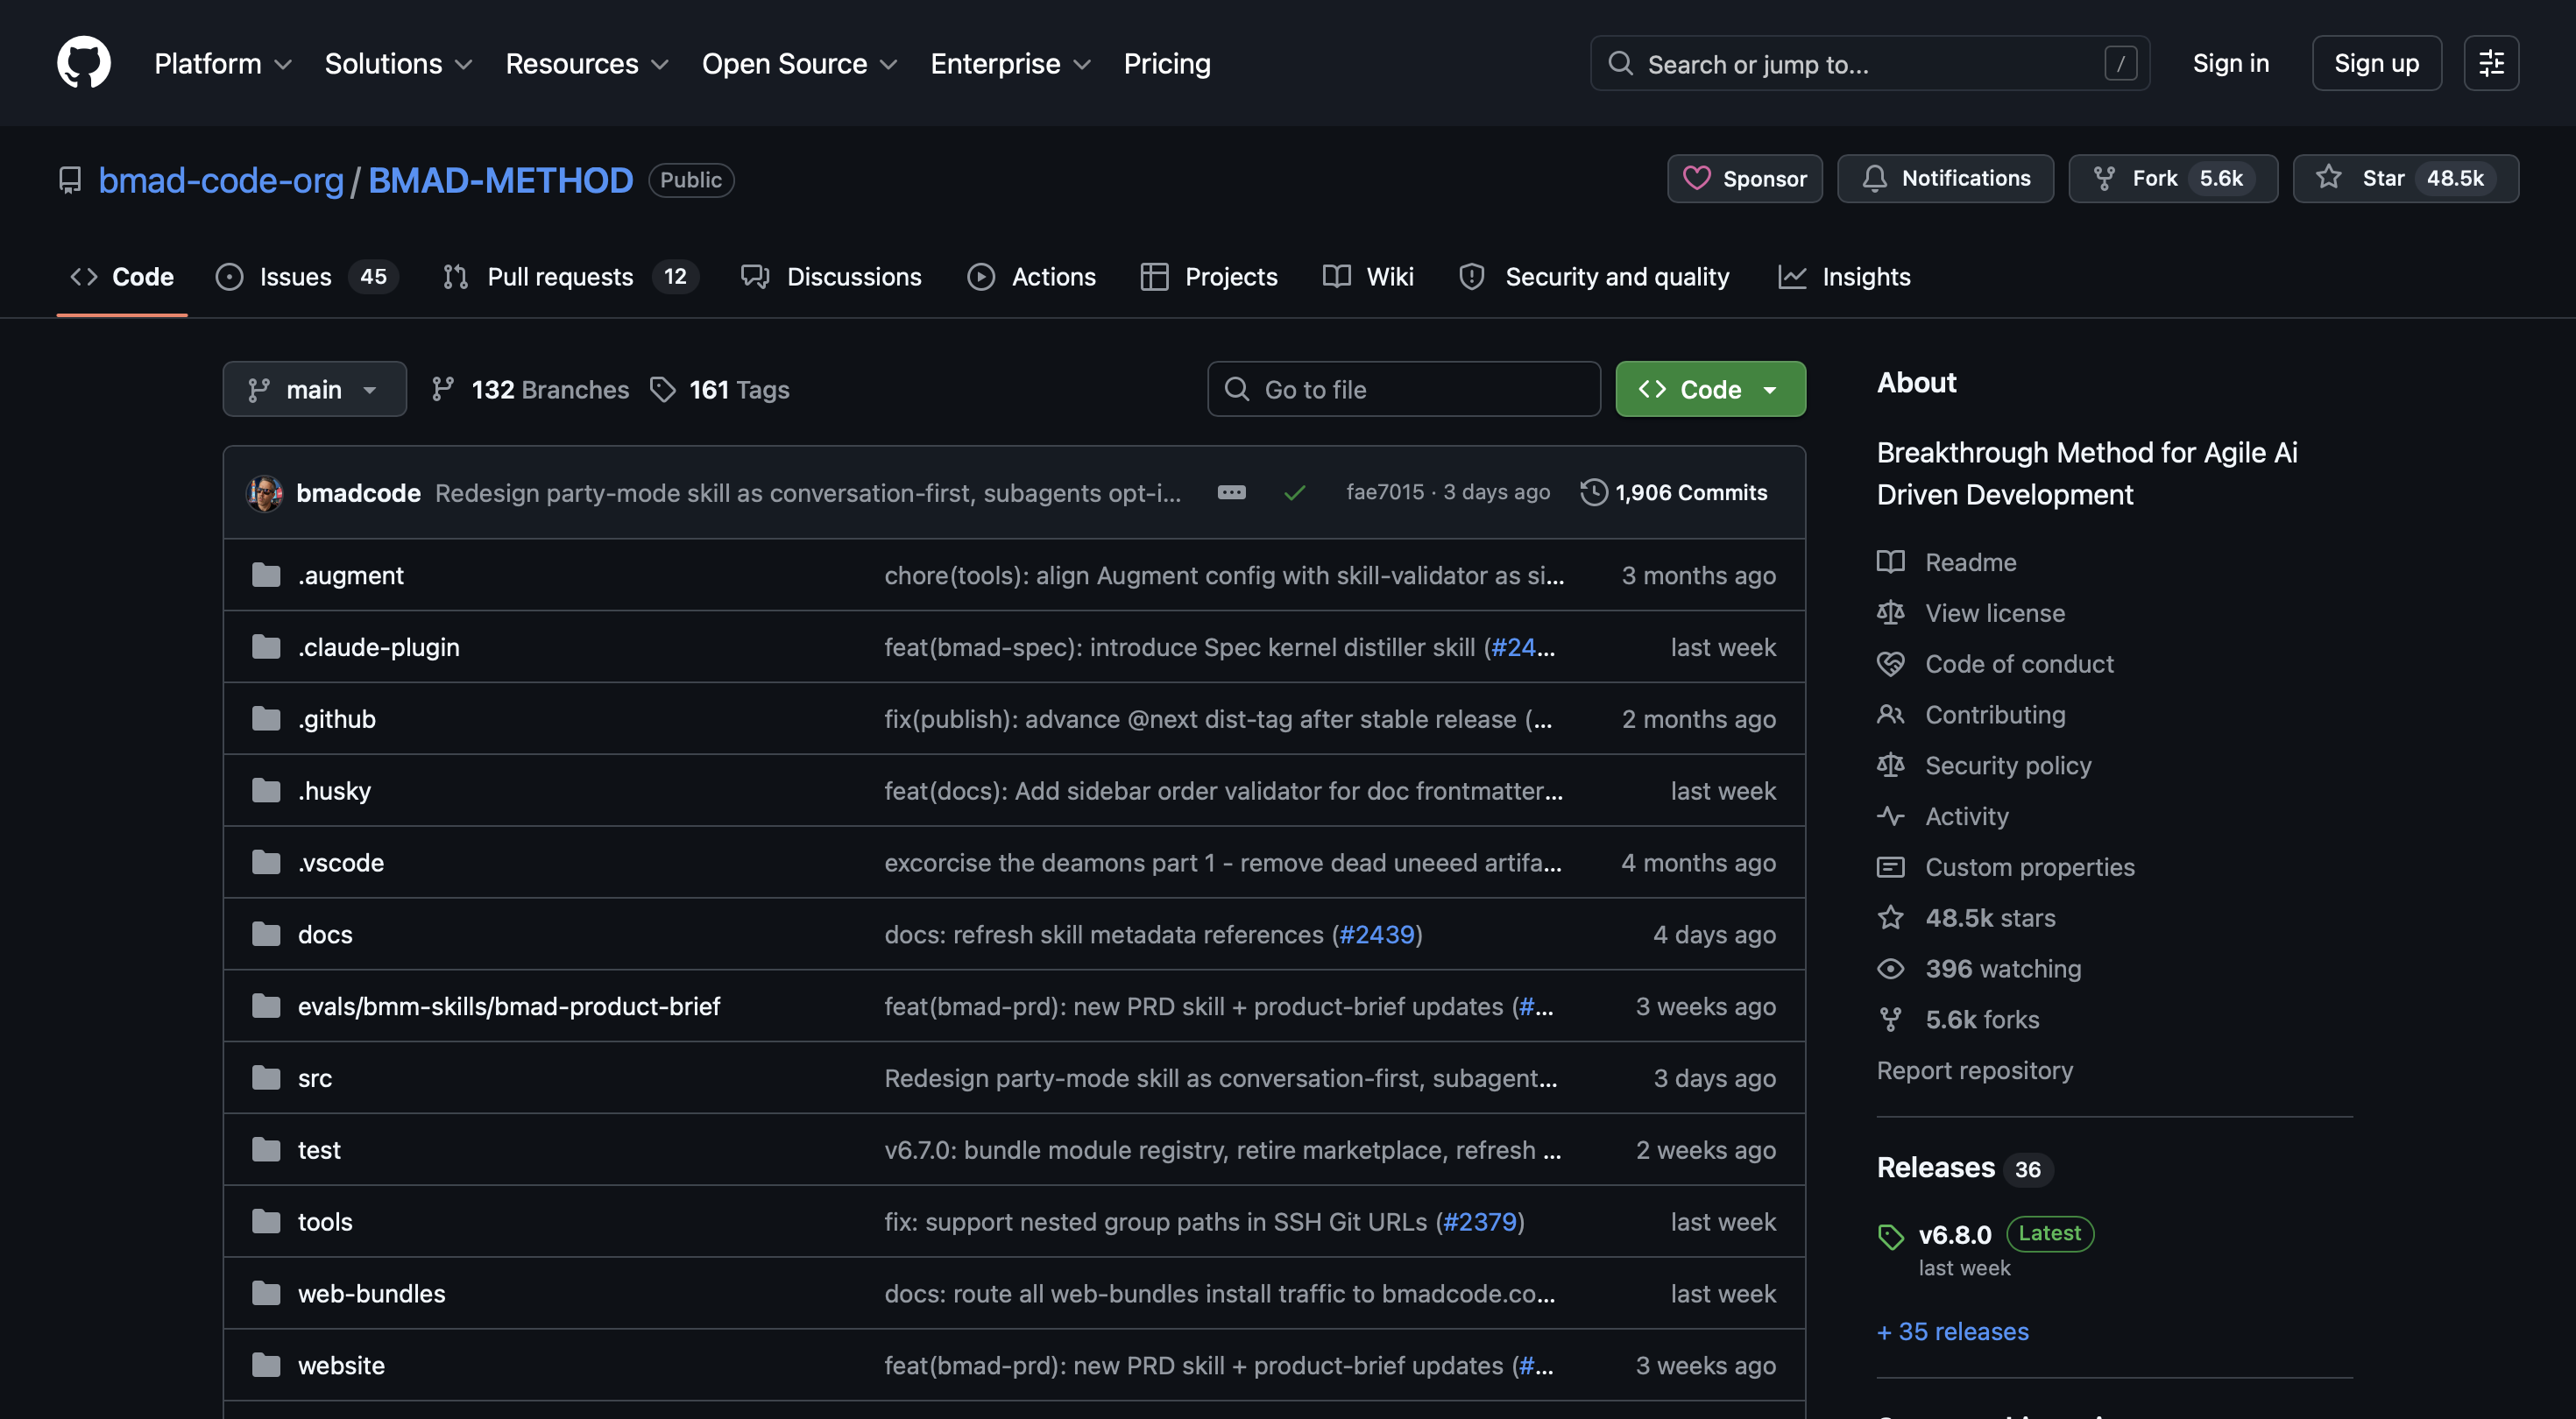Click the green commit status checkmark
This screenshot has width=2576, height=1419.
pos(1295,493)
